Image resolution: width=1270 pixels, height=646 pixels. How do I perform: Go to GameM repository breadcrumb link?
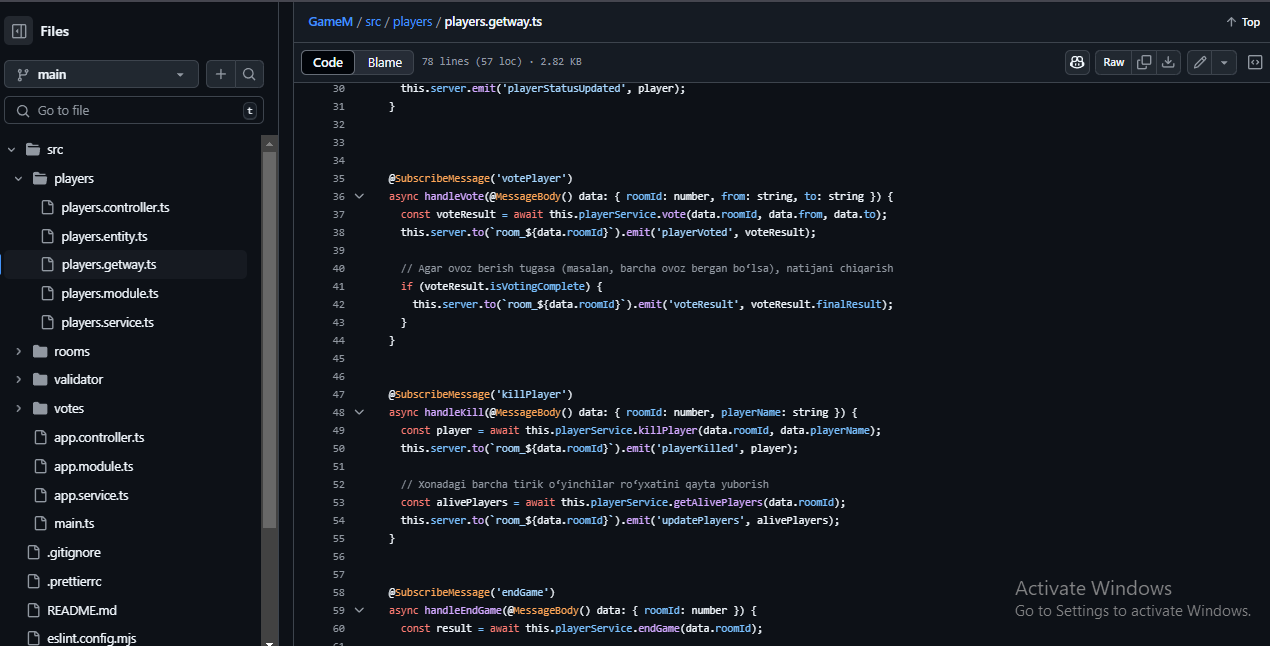tap(330, 21)
